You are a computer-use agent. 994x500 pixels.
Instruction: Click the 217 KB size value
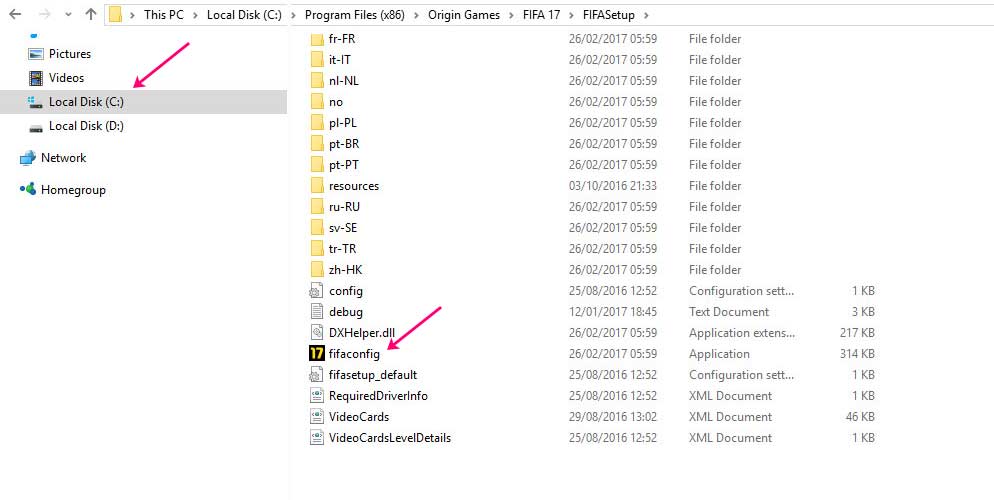(x=857, y=333)
